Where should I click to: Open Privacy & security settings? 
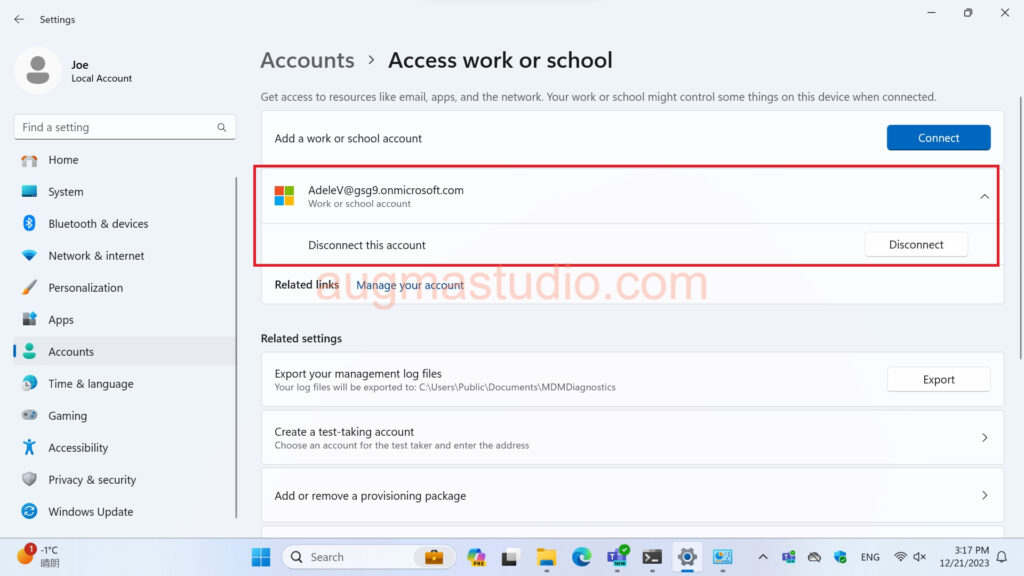(x=92, y=480)
